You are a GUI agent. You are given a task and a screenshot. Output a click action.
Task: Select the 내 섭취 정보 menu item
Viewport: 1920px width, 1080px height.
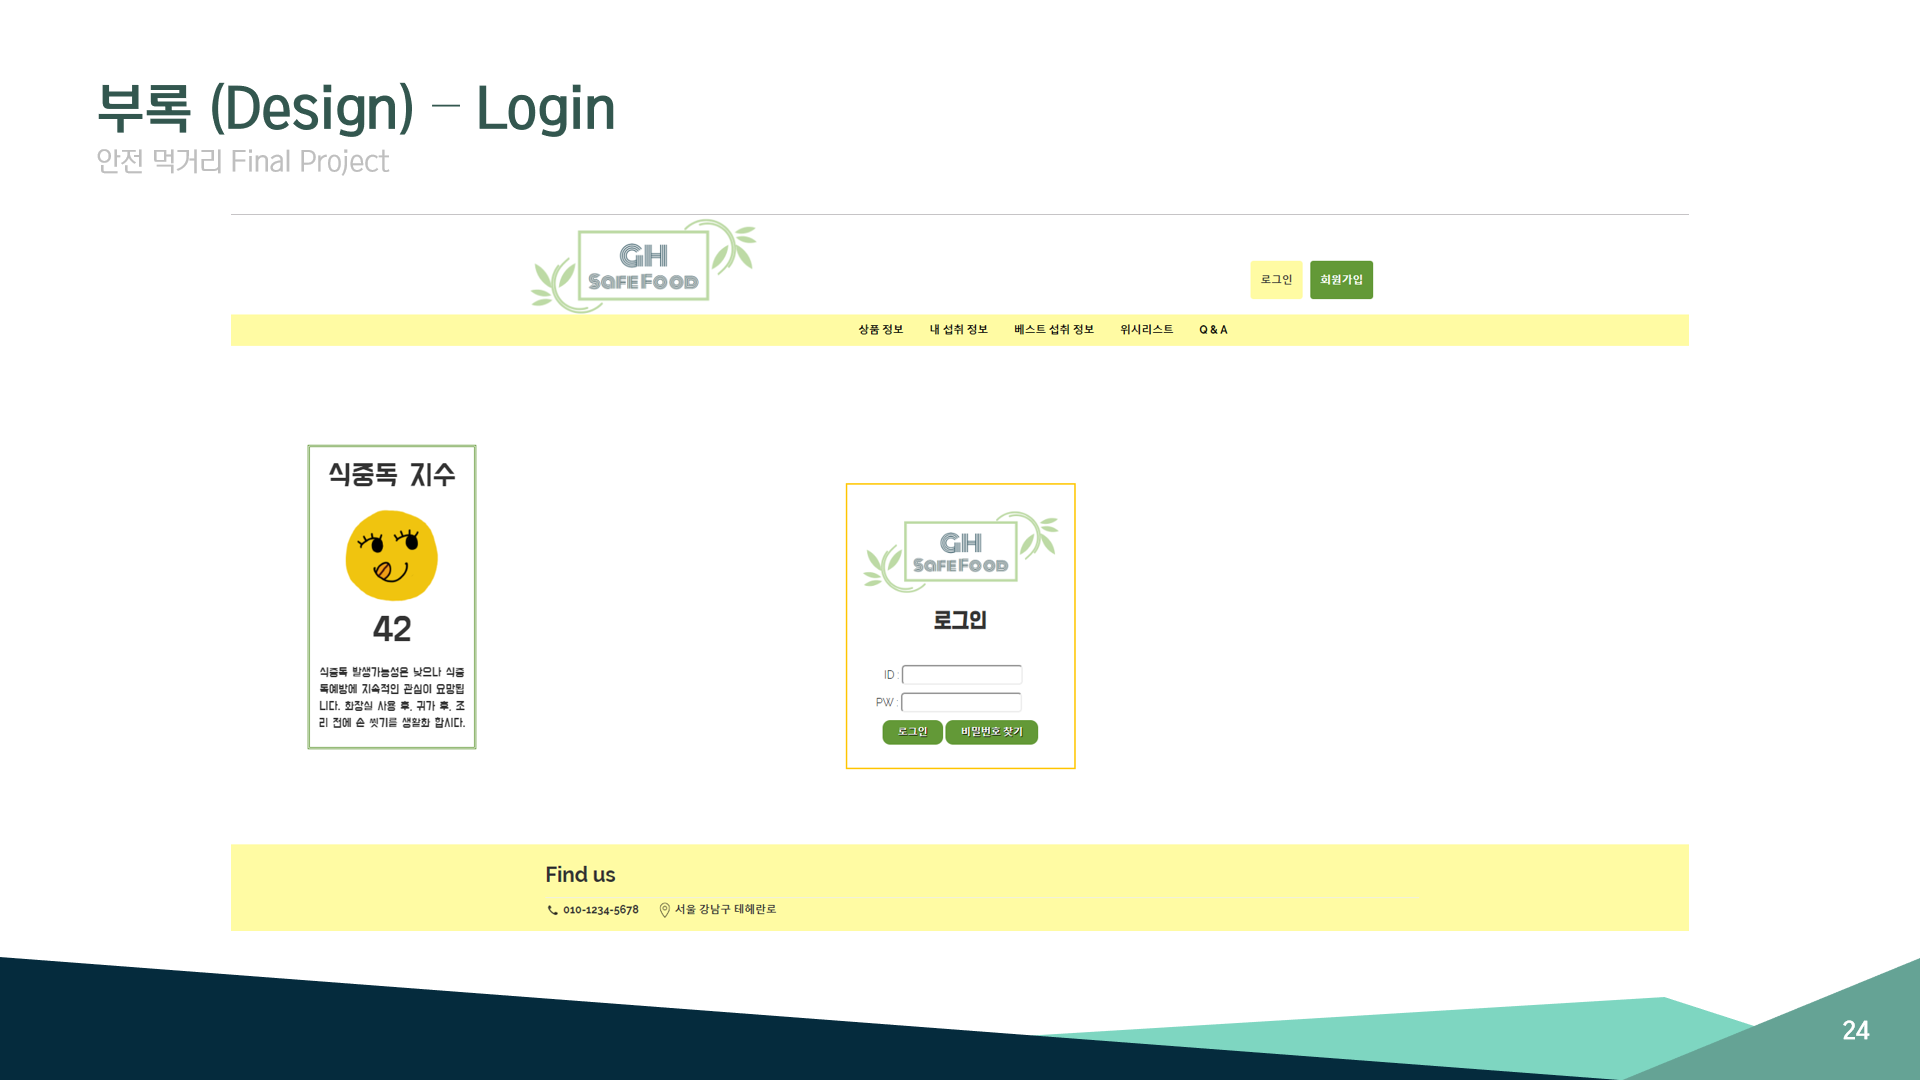point(958,330)
